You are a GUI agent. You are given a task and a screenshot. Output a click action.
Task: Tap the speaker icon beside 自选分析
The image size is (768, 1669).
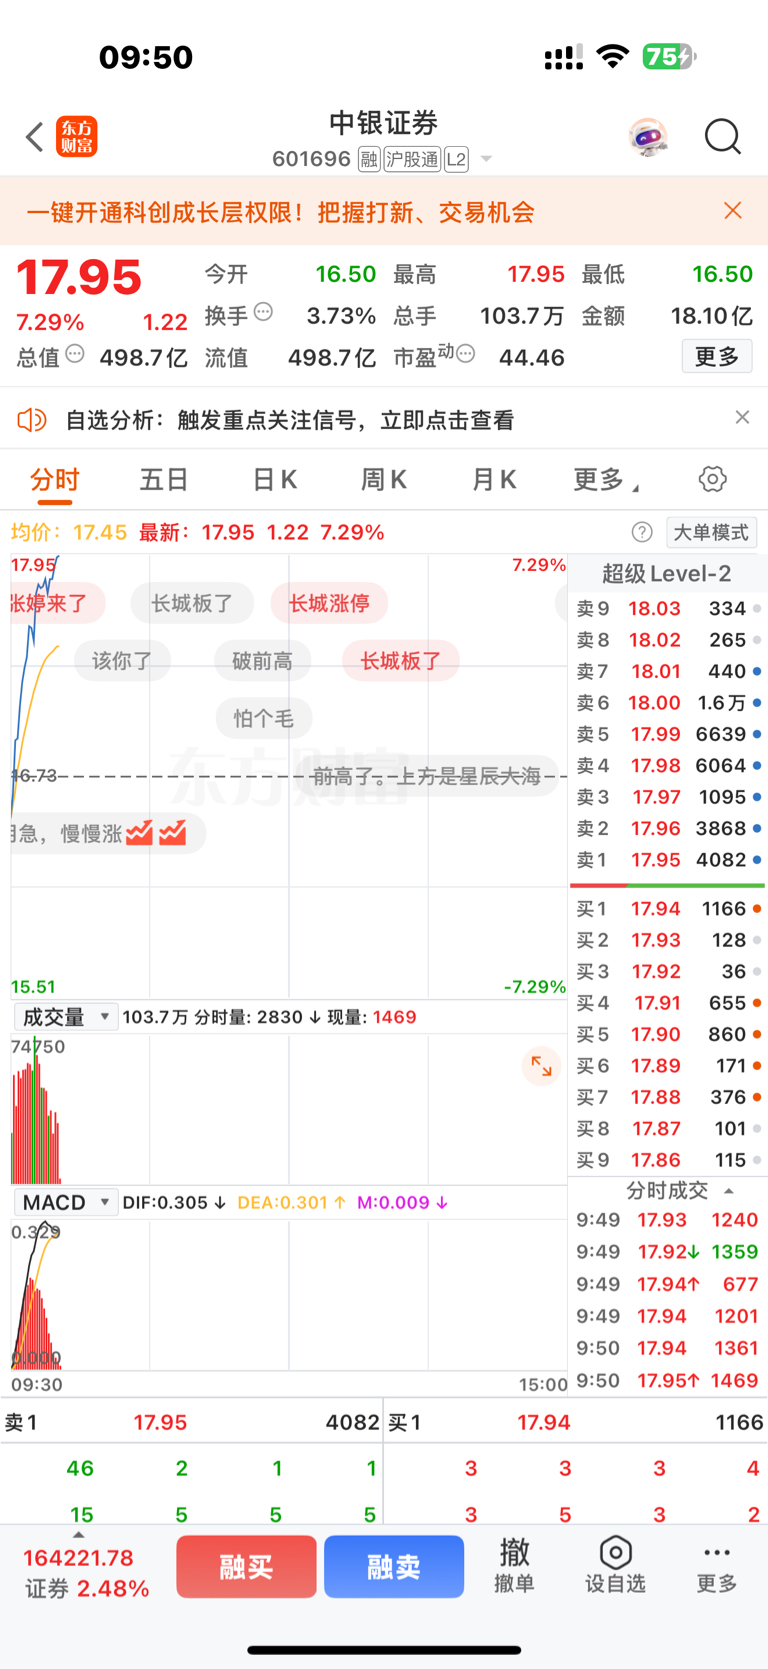coord(32,420)
